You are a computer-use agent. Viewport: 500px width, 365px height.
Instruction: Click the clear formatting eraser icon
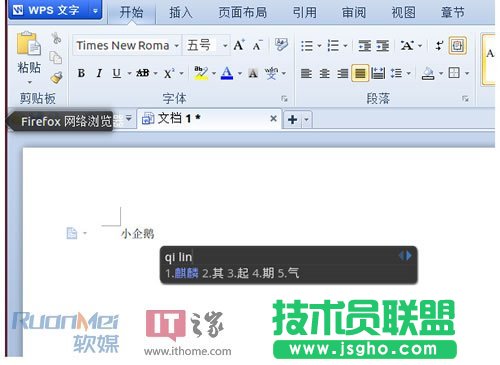tap(281, 44)
